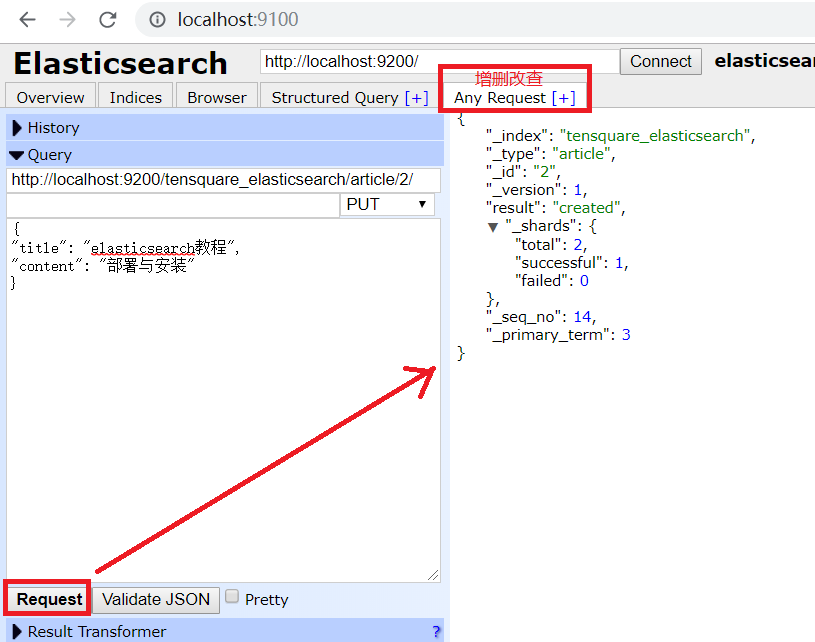
Task: Click the "article" type value
Action: tap(581, 154)
